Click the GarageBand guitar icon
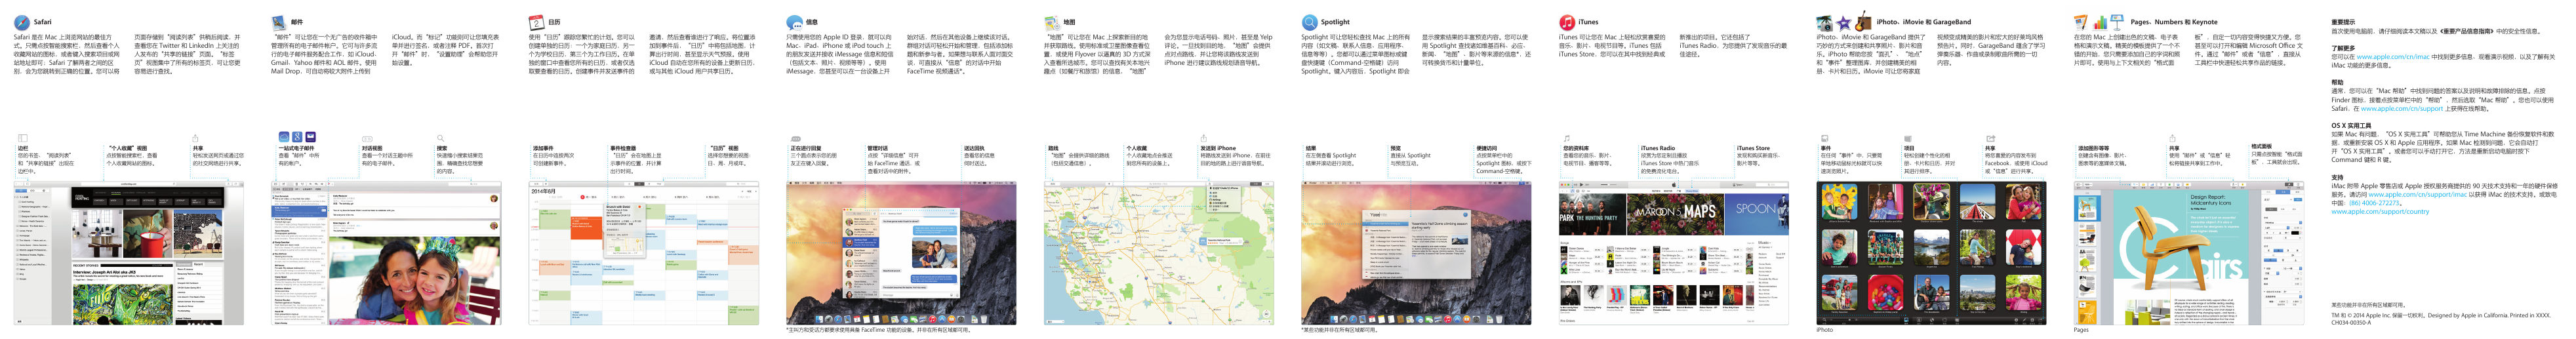This screenshot has height=339, width=2576. coord(1863,21)
